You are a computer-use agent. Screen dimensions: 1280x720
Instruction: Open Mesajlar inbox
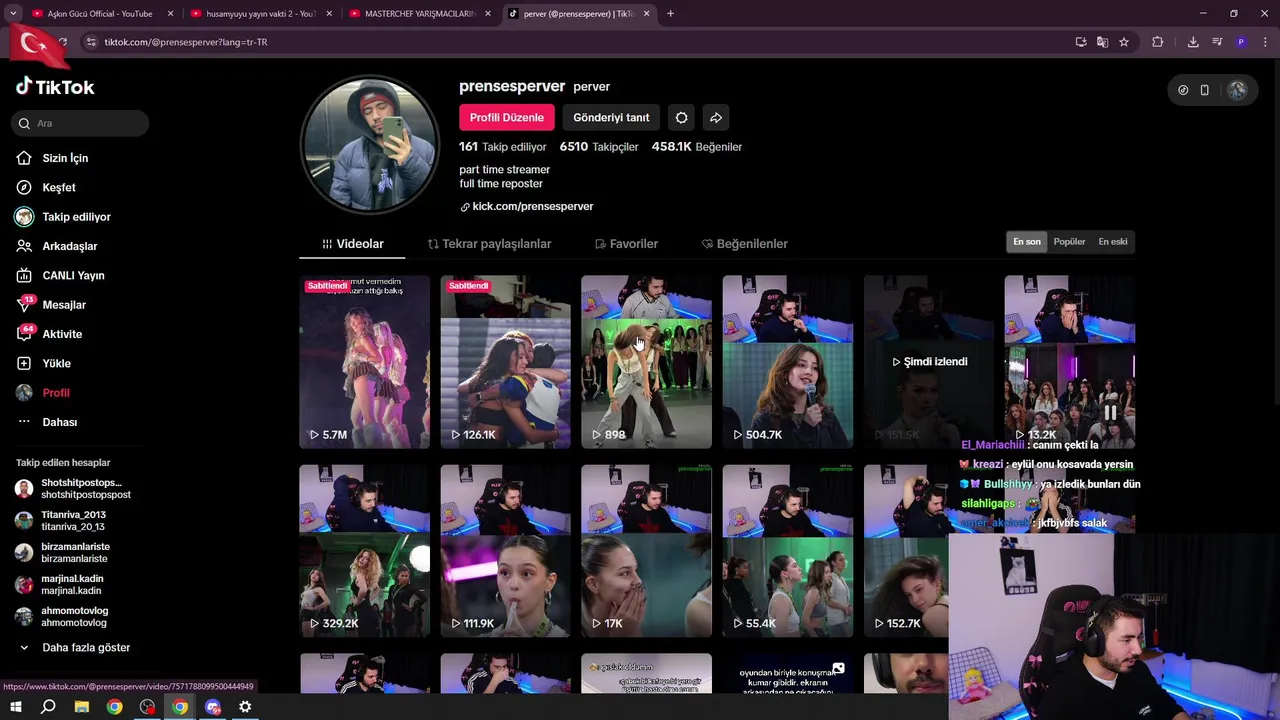(64, 305)
